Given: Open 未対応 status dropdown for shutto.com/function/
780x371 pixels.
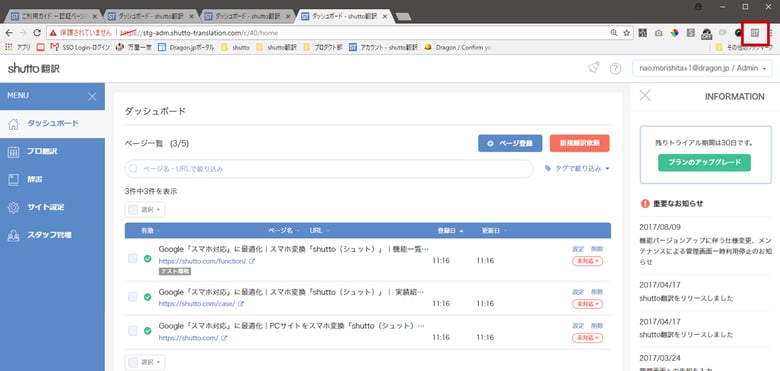Looking at the screenshot, I should click(x=587, y=261).
